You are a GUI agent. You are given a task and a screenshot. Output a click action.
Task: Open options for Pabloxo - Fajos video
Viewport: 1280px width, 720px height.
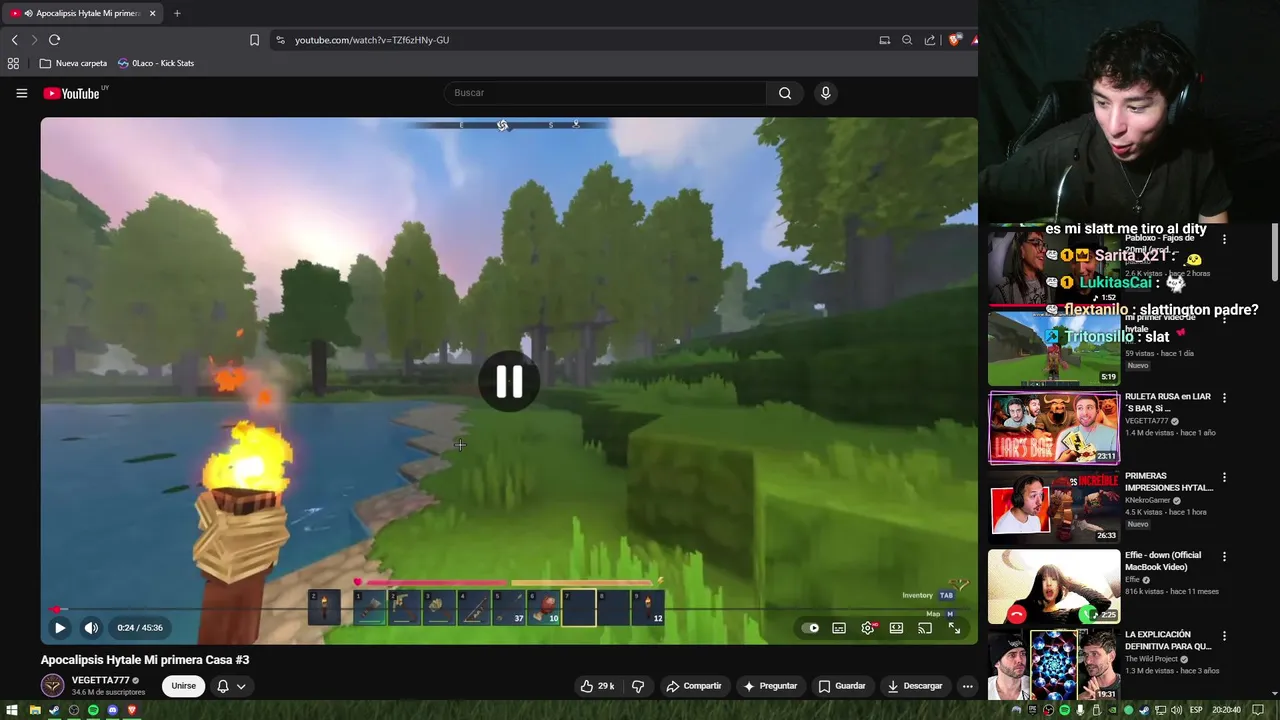[x=1224, y=239]
